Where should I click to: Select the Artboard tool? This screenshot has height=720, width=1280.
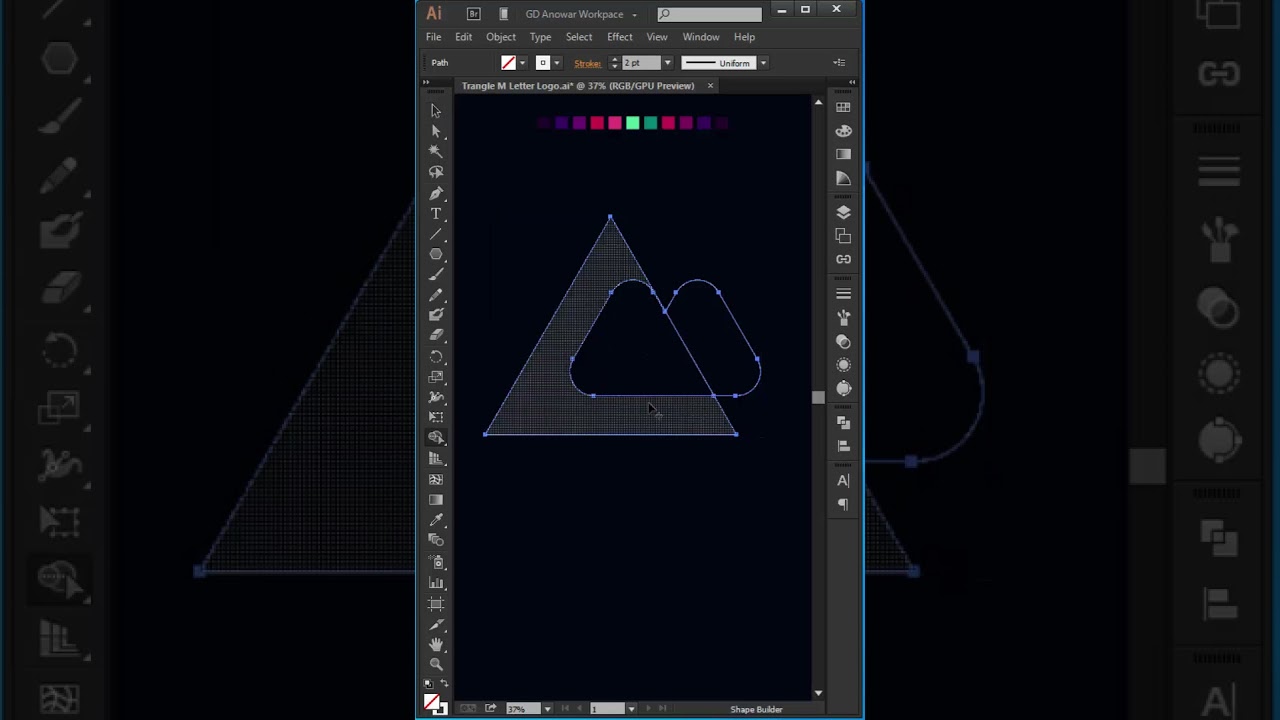436,604
